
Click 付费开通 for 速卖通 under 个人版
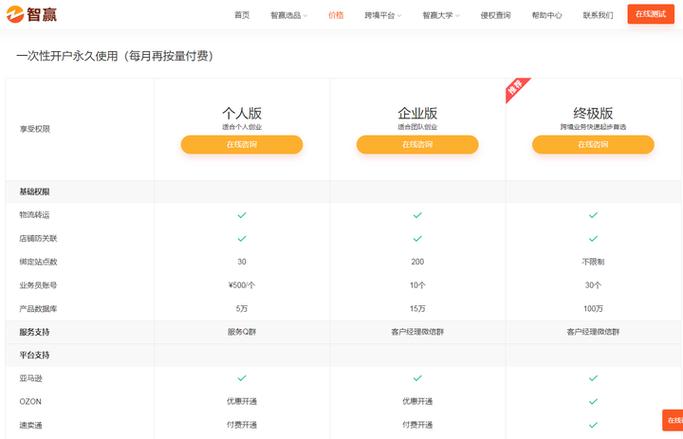point(242,425)
